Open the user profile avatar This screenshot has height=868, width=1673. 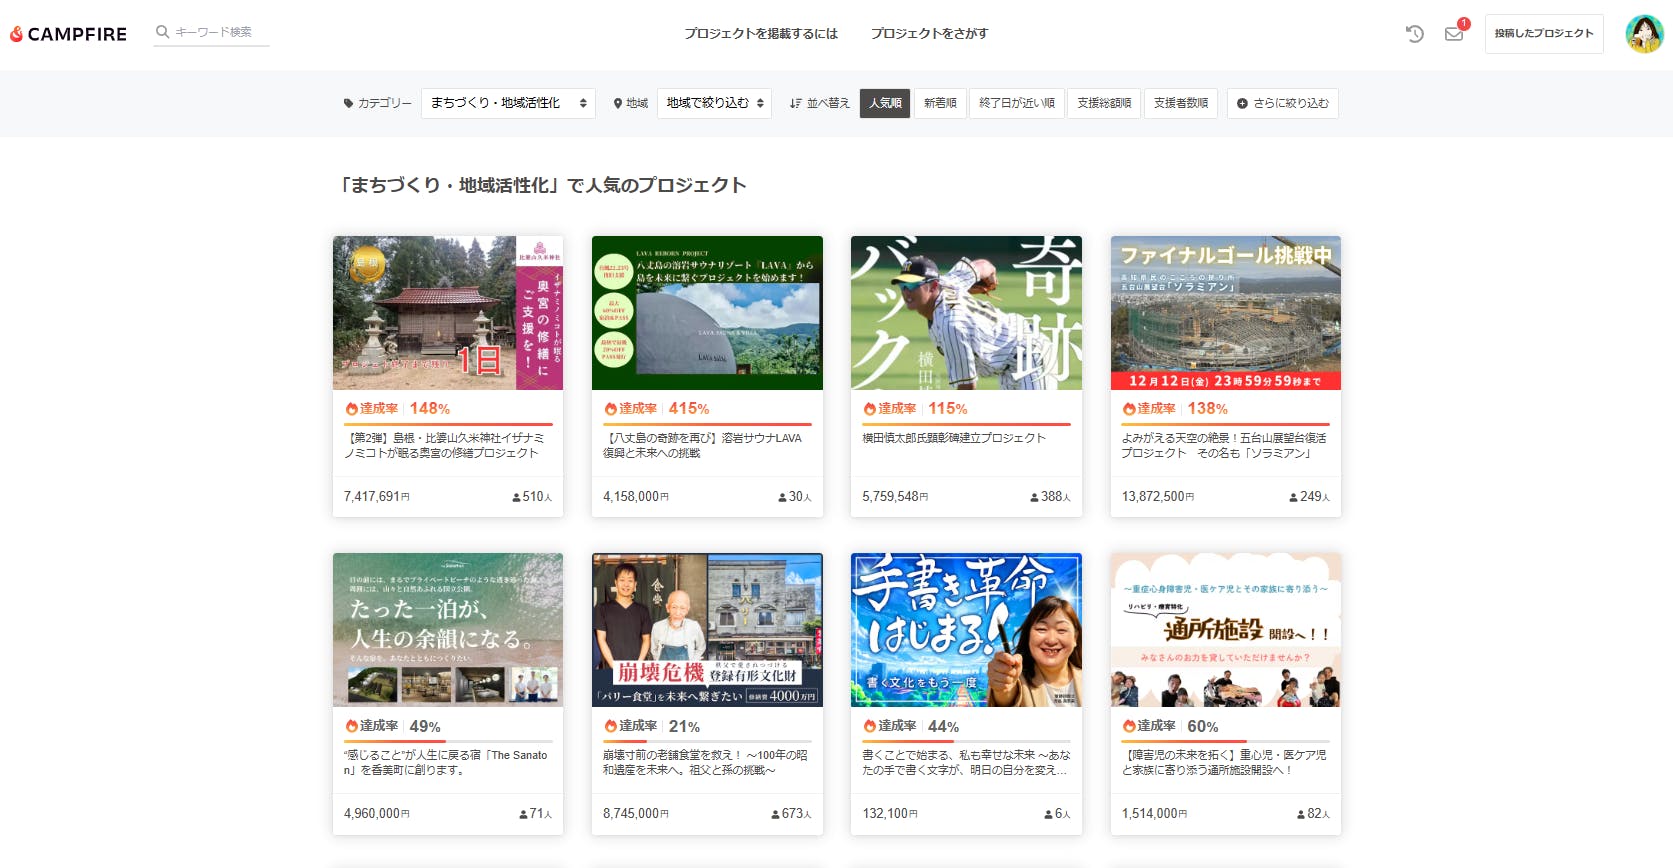1643,34
